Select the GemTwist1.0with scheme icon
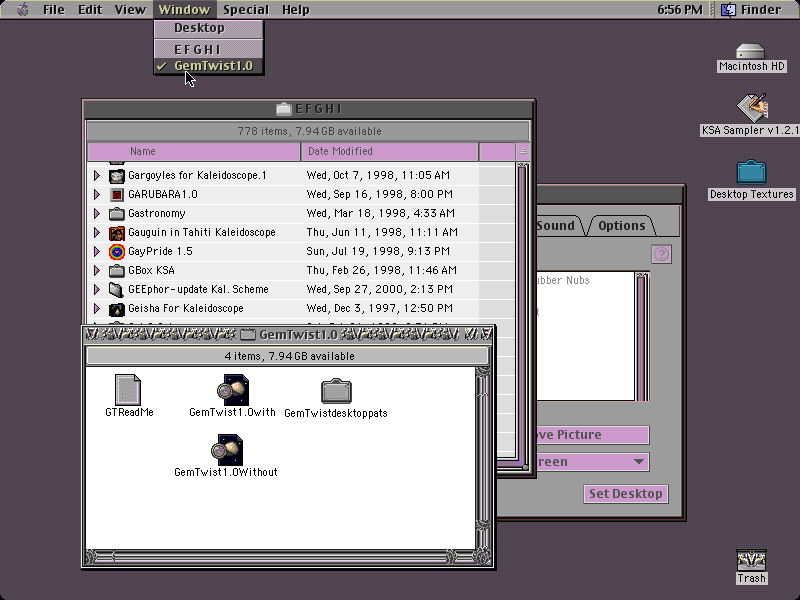Screen dimensions: 800x600 coord(233,389)
